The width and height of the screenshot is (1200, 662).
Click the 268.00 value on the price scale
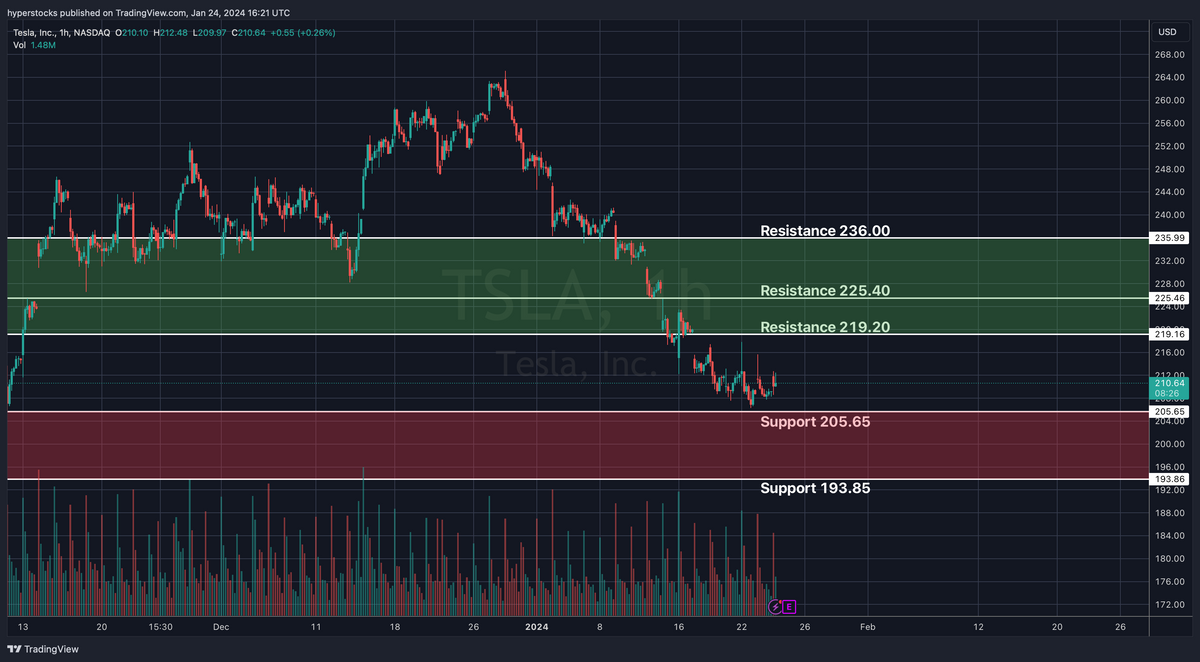point(1169,56)
